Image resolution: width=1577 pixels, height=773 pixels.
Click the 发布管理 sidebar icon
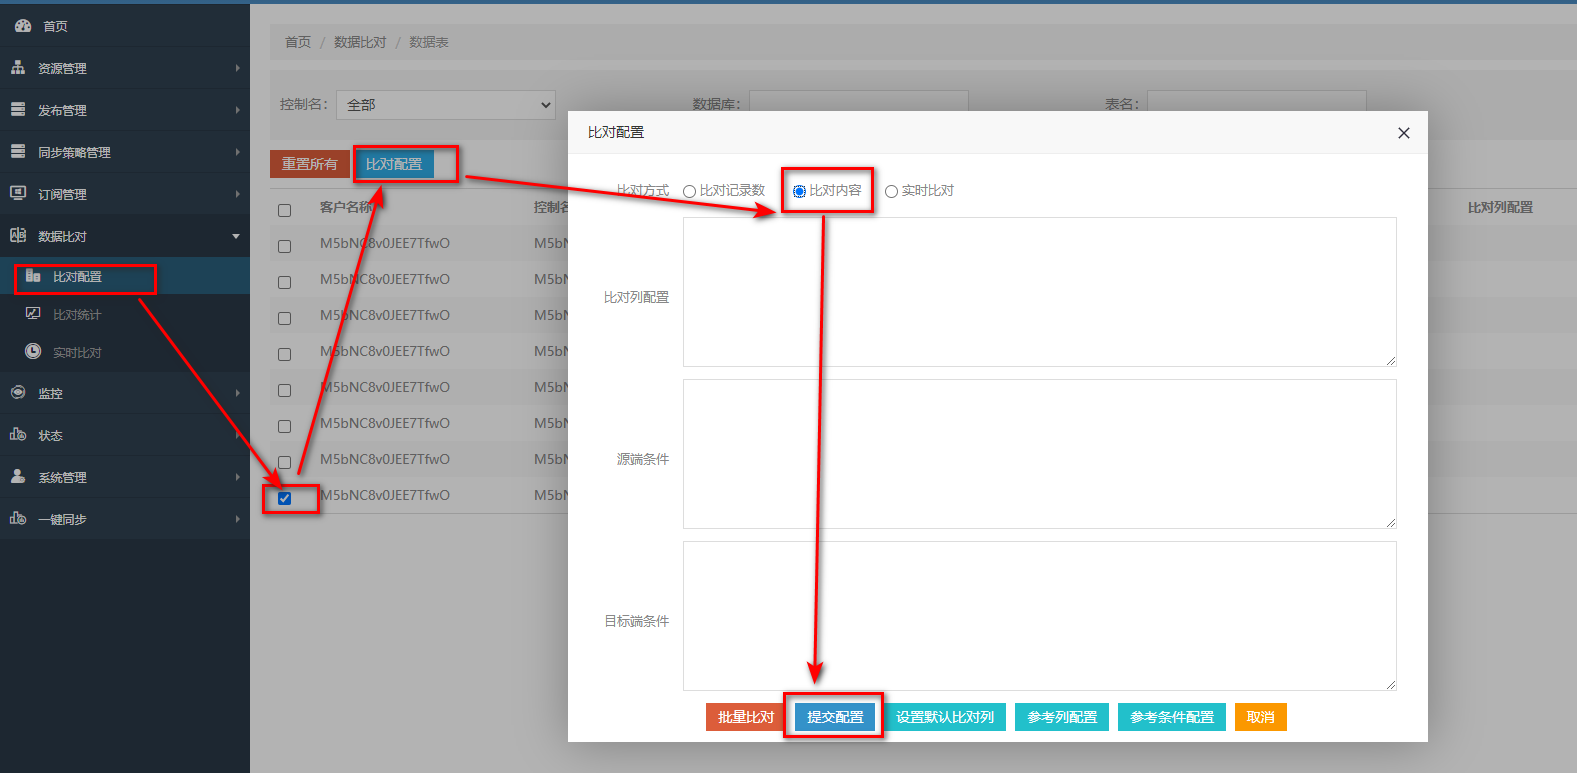[18, 110]
